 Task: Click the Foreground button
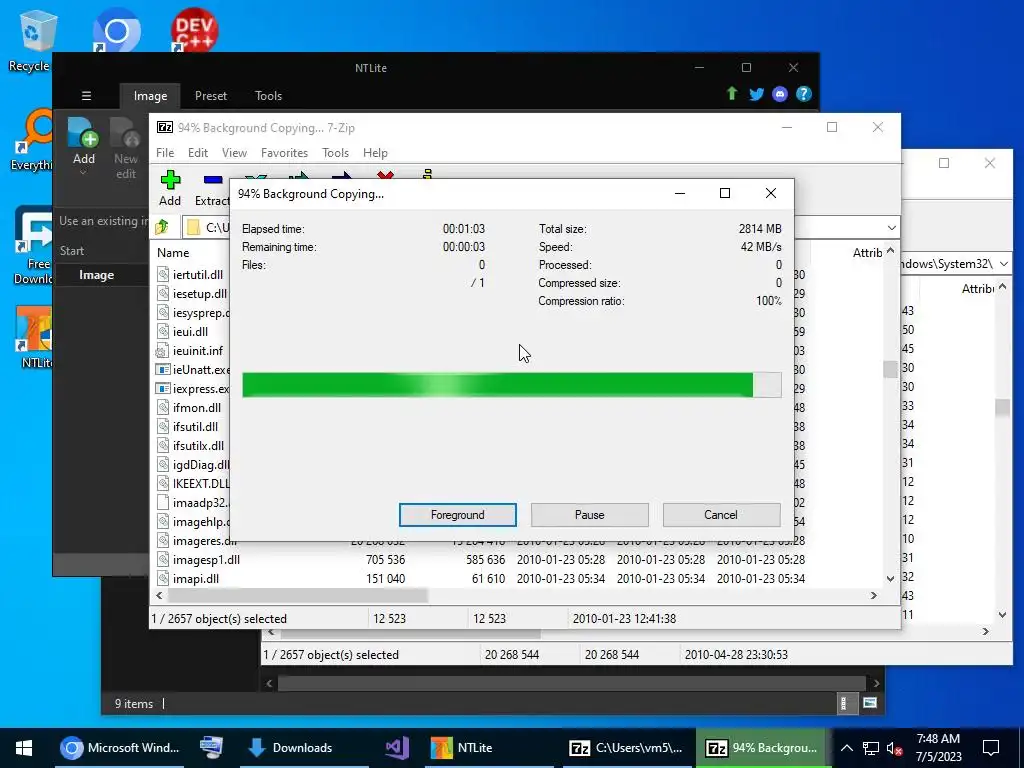457,515
